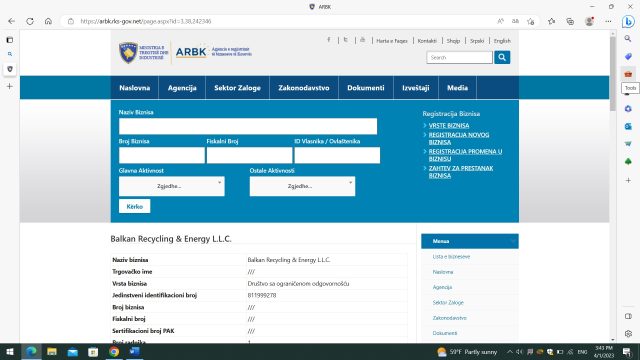Open ZAHTEV ZA PRESTANAK BIZNISA link
Viewport: 640px width, 360px height.
461,172
